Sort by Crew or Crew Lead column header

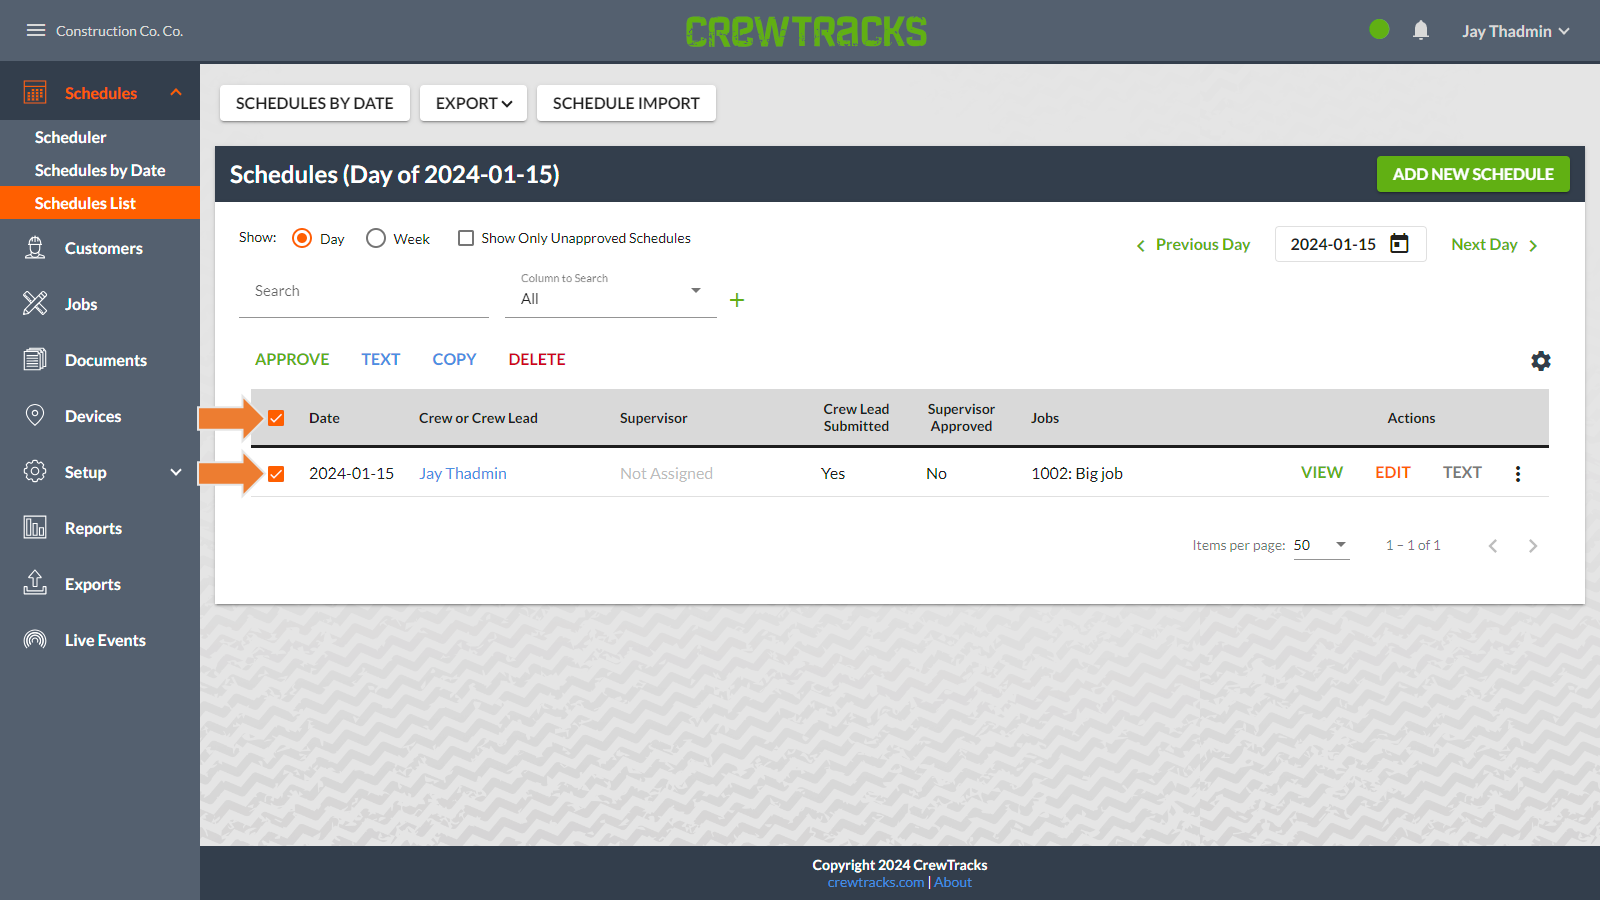[478, 418]
